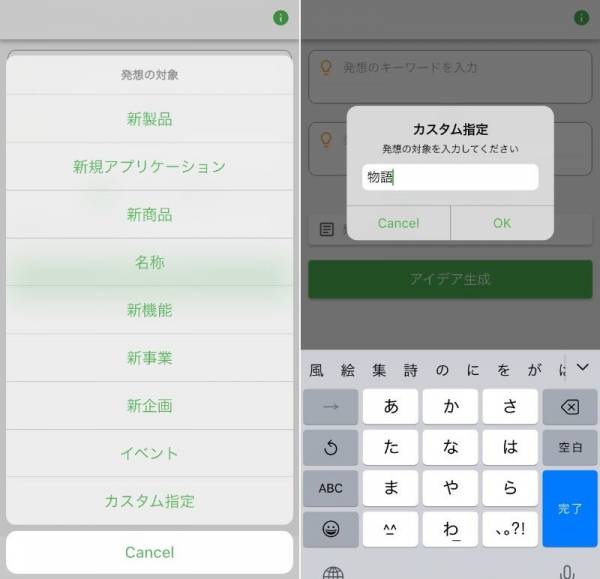Click the text field containing 物語

[x=450, y=178]
